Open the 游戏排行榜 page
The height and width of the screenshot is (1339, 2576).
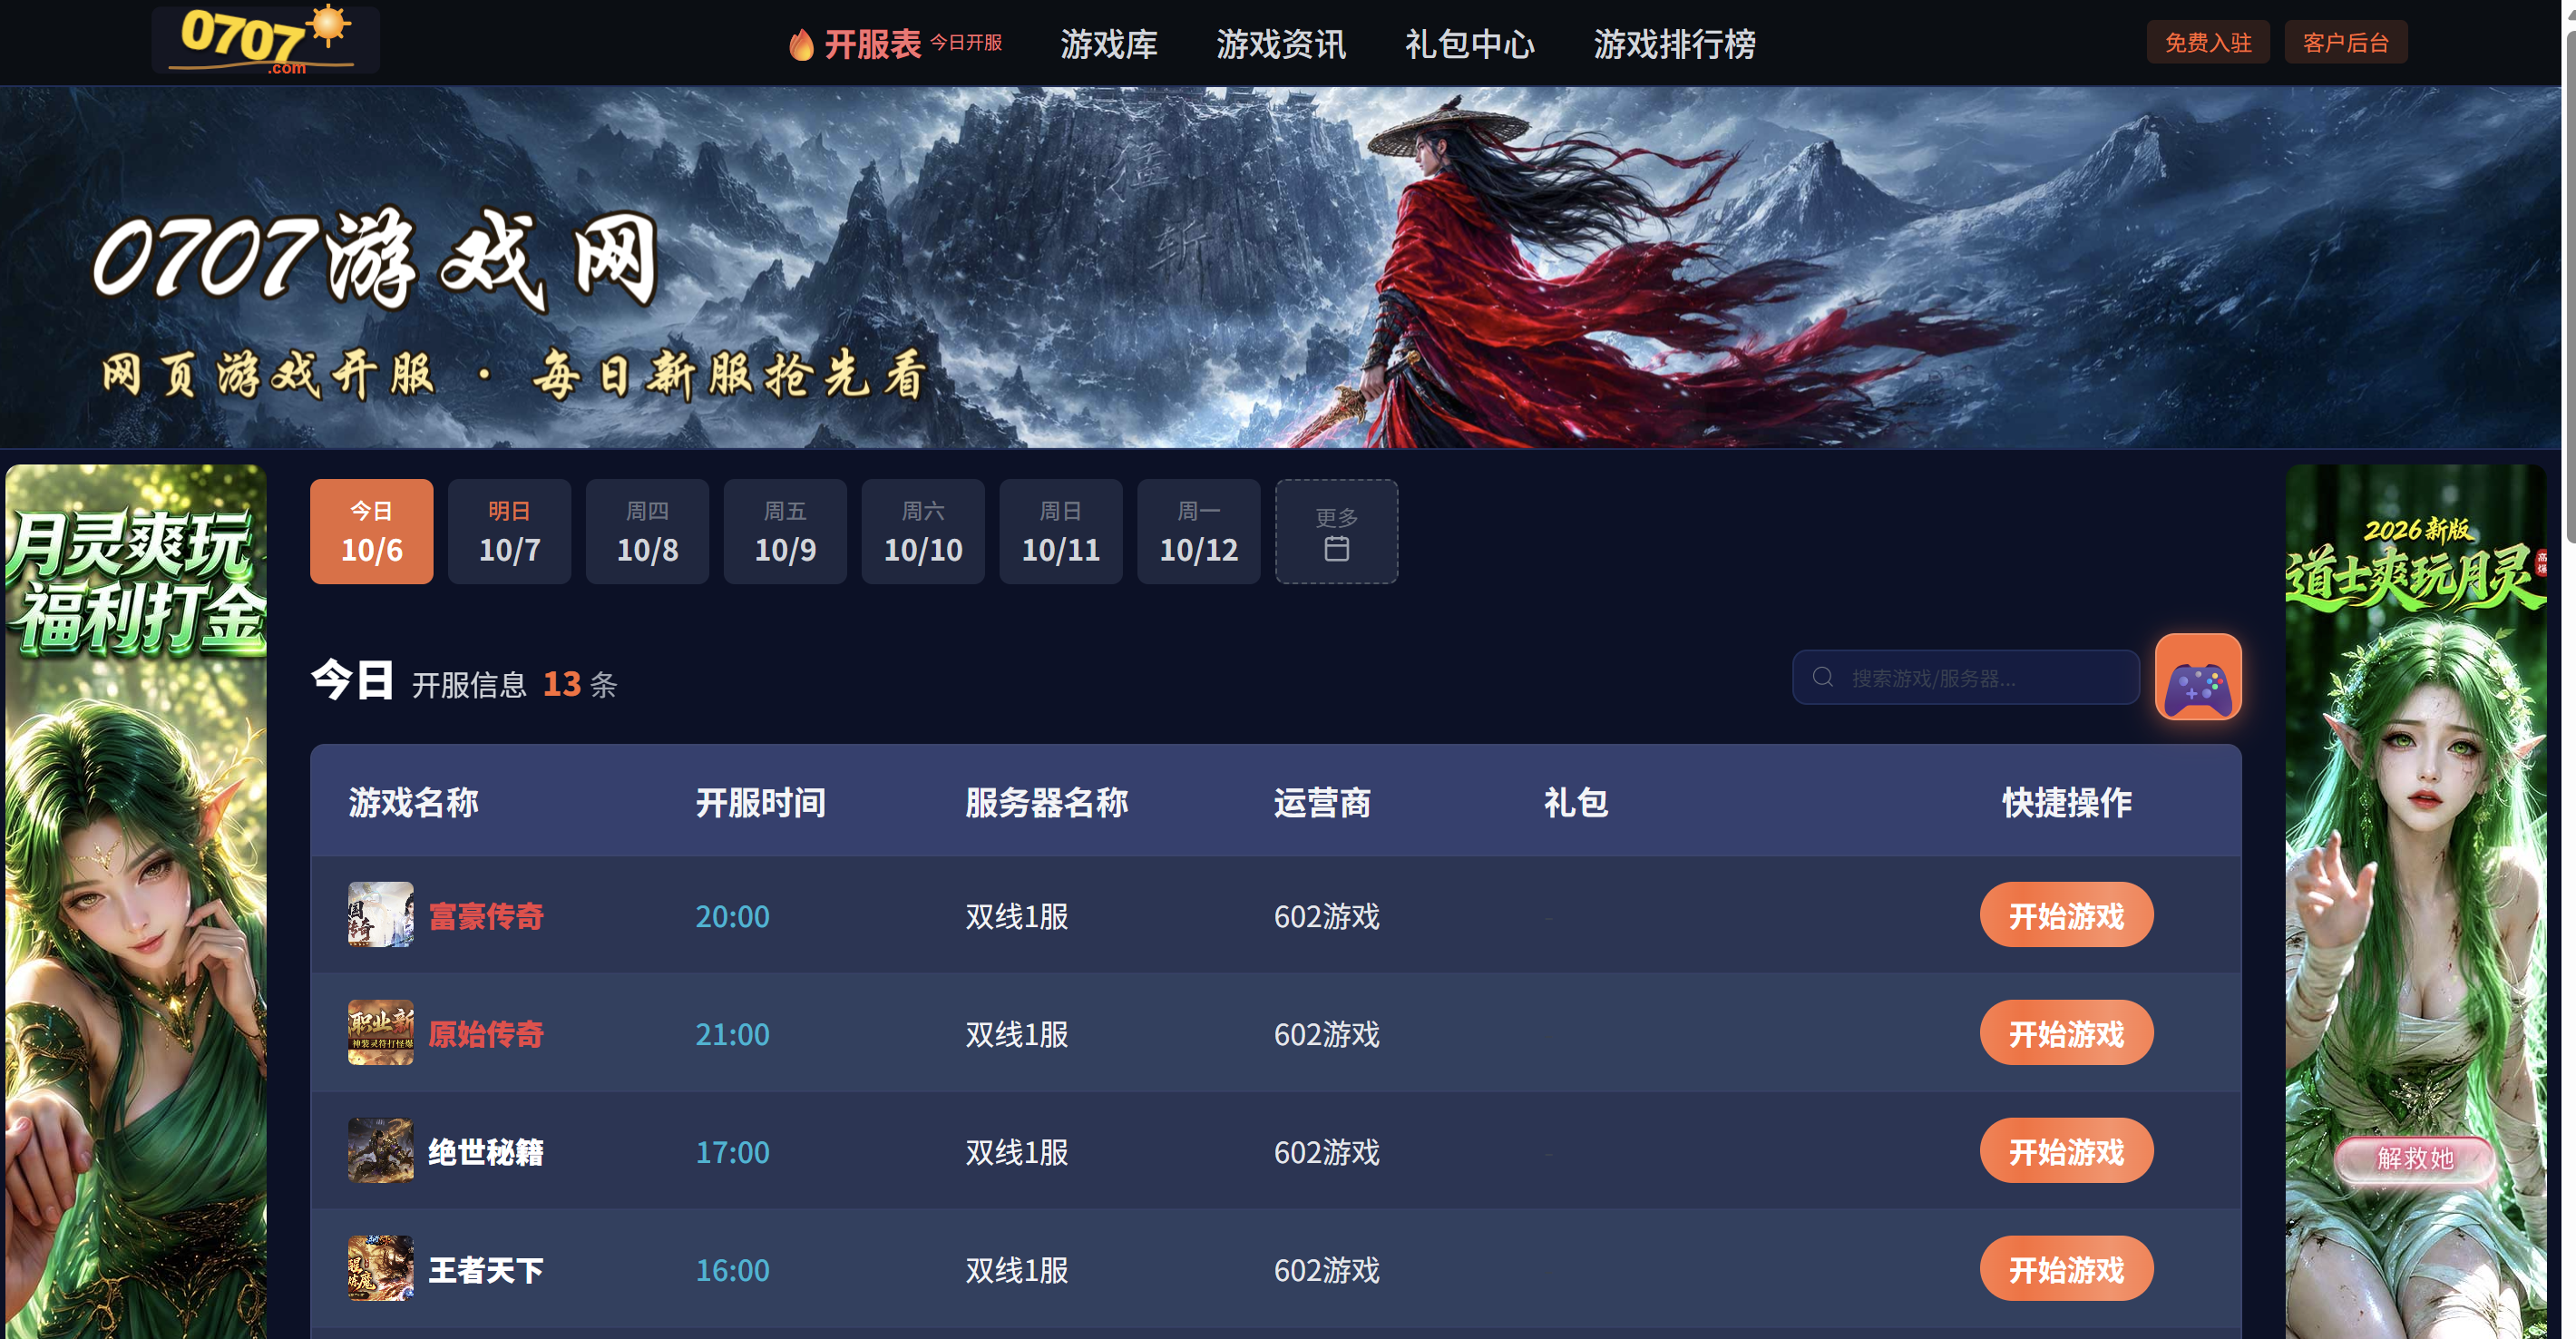point(1674,44)
